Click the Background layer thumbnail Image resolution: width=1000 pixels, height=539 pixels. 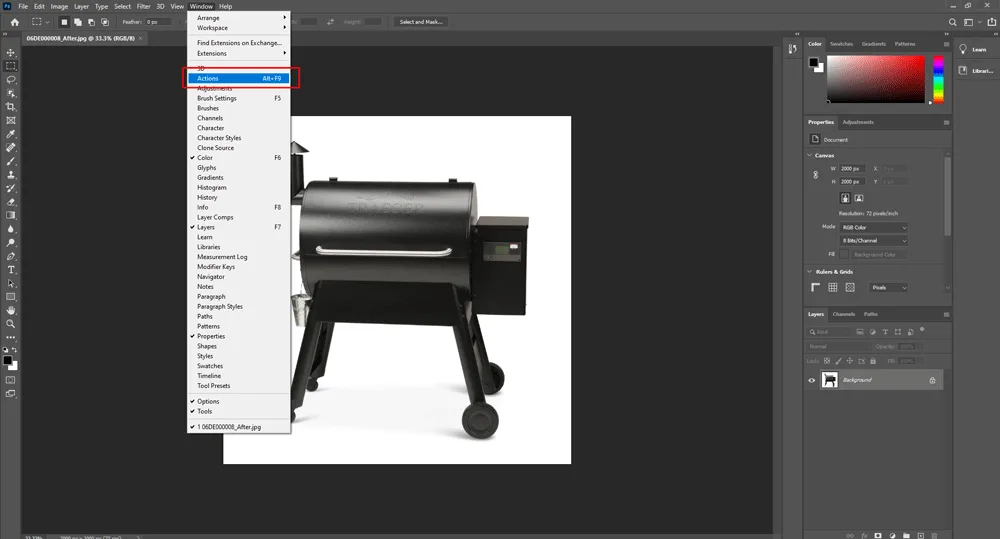pos(830,380)
